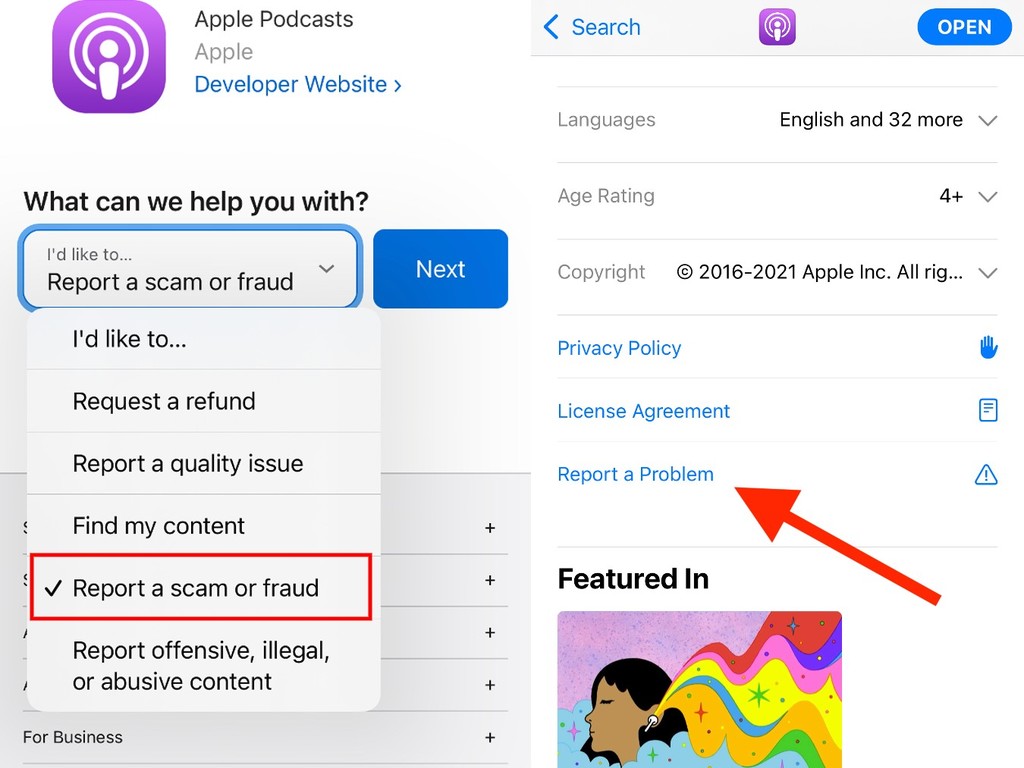Open the I'd like to dropdown box
1024x768 pixels.
190,268
